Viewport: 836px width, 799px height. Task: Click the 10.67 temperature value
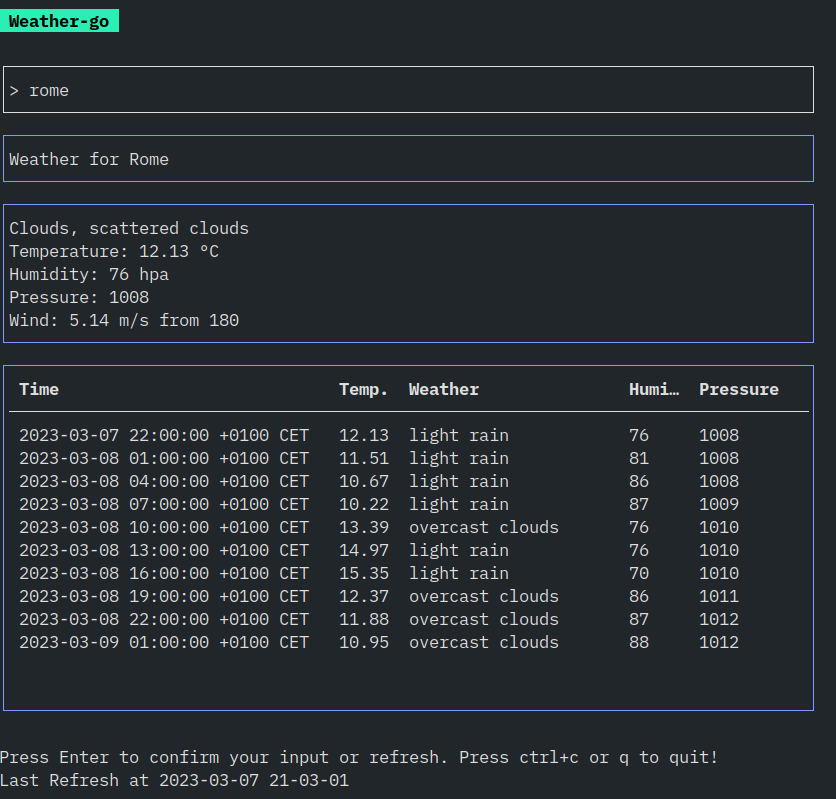click(x=364, y=481)
